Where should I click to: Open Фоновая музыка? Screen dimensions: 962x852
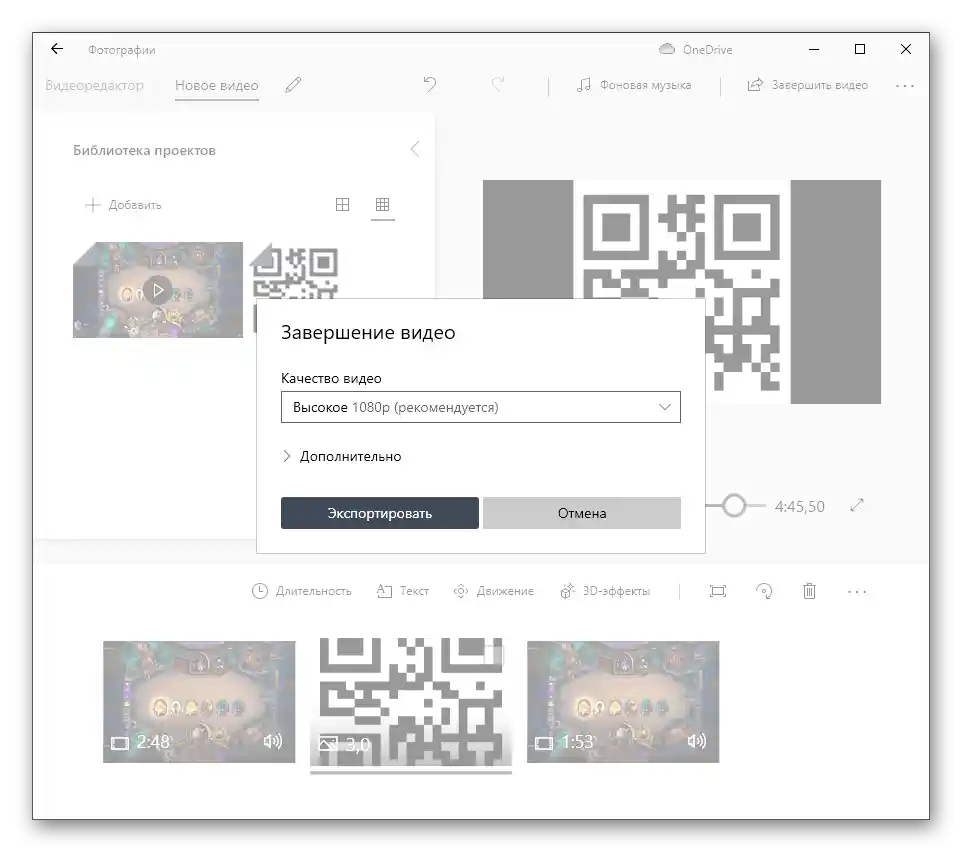tap(634, 85)
